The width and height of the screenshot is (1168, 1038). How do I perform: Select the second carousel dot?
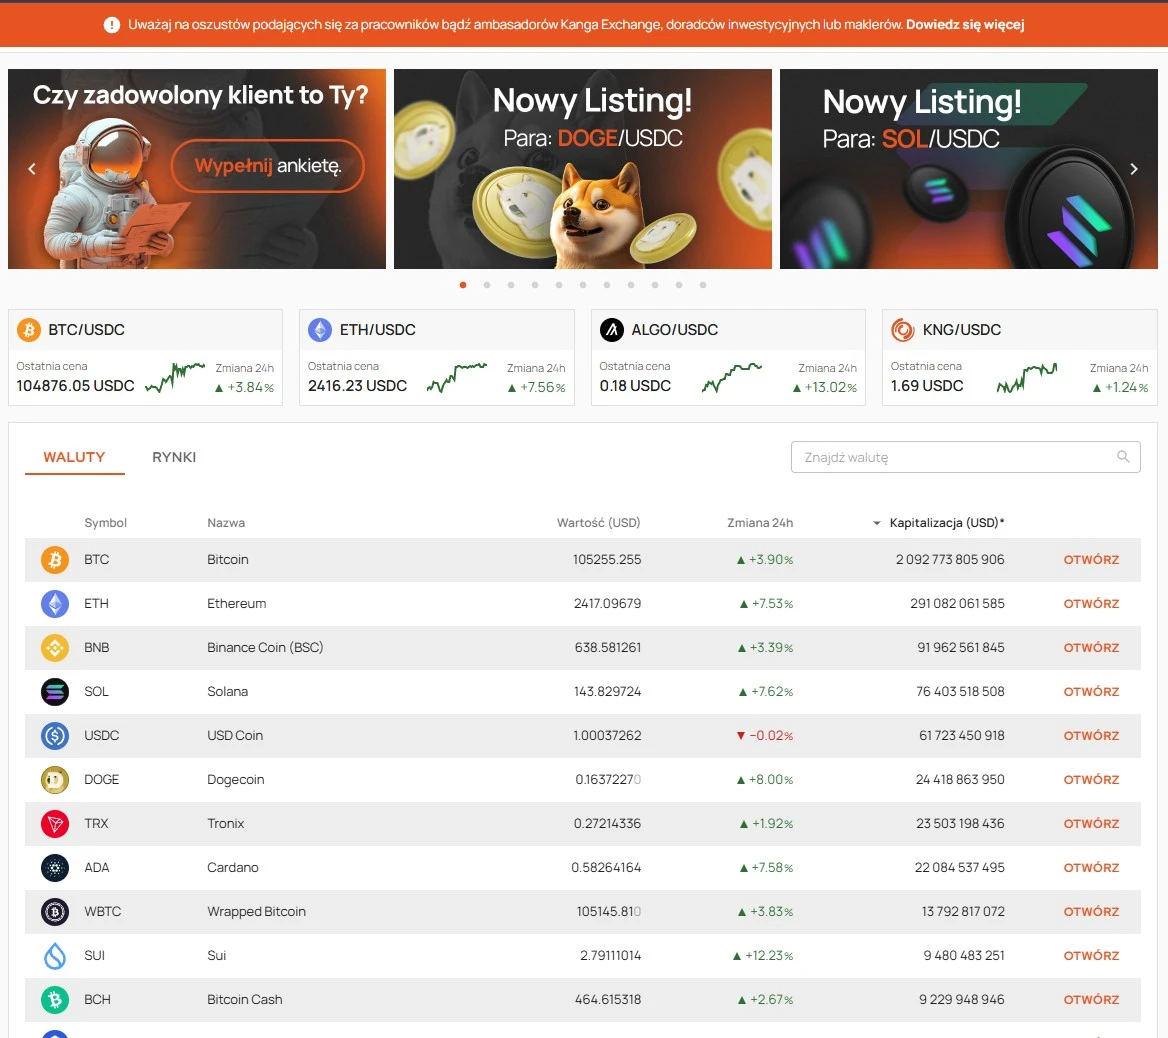(487, 285)
